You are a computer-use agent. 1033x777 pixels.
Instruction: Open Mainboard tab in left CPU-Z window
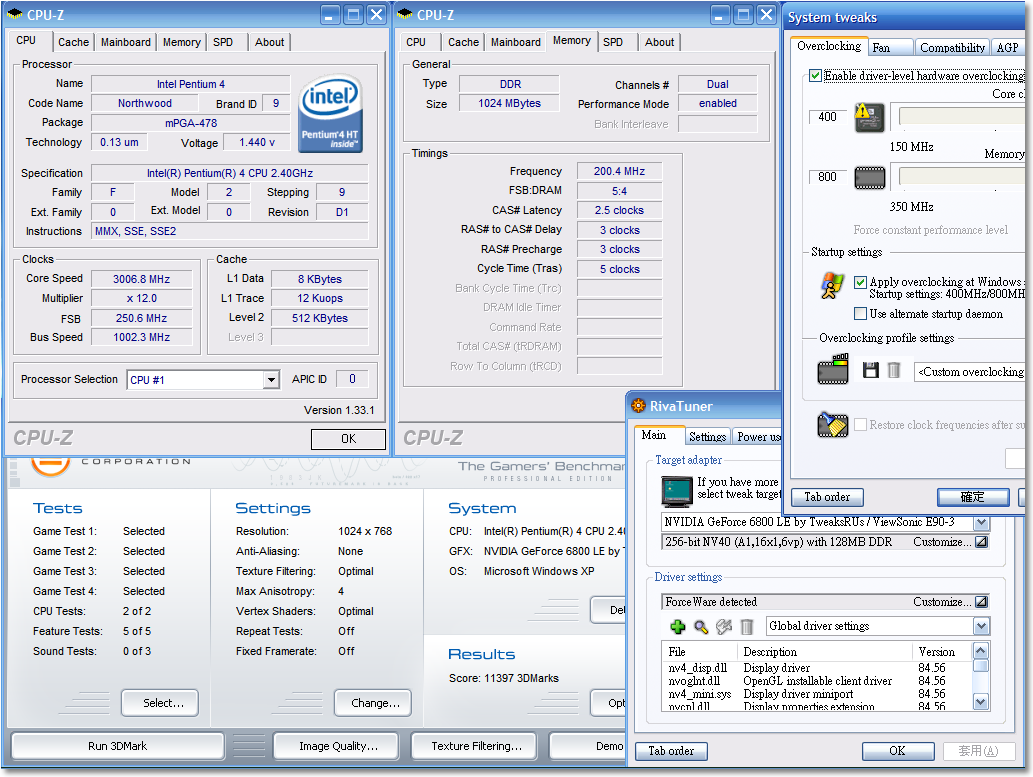[126, 42]
